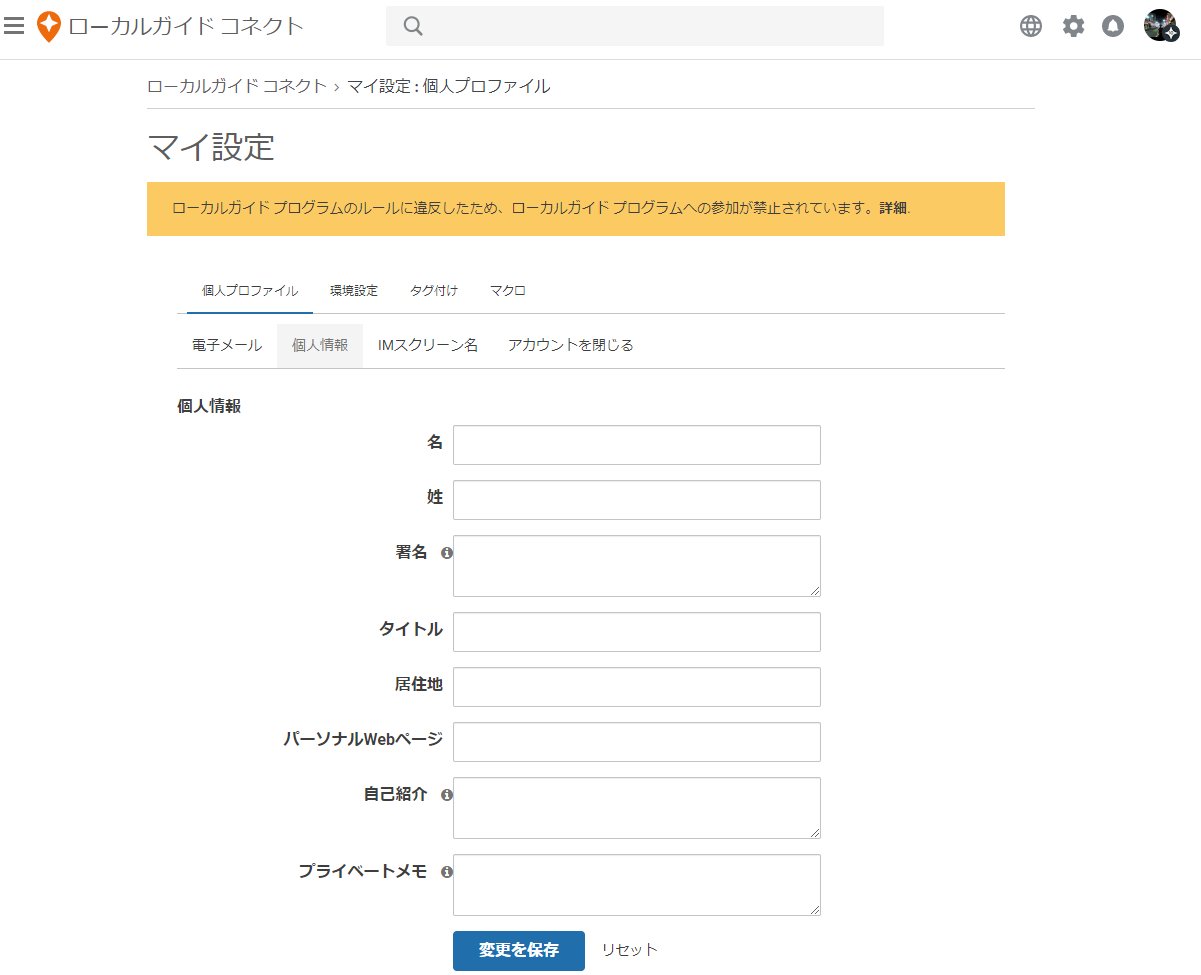Screen dimensions: 1201x975
Task: Open the hamburger menu icon
Action: 14,26
